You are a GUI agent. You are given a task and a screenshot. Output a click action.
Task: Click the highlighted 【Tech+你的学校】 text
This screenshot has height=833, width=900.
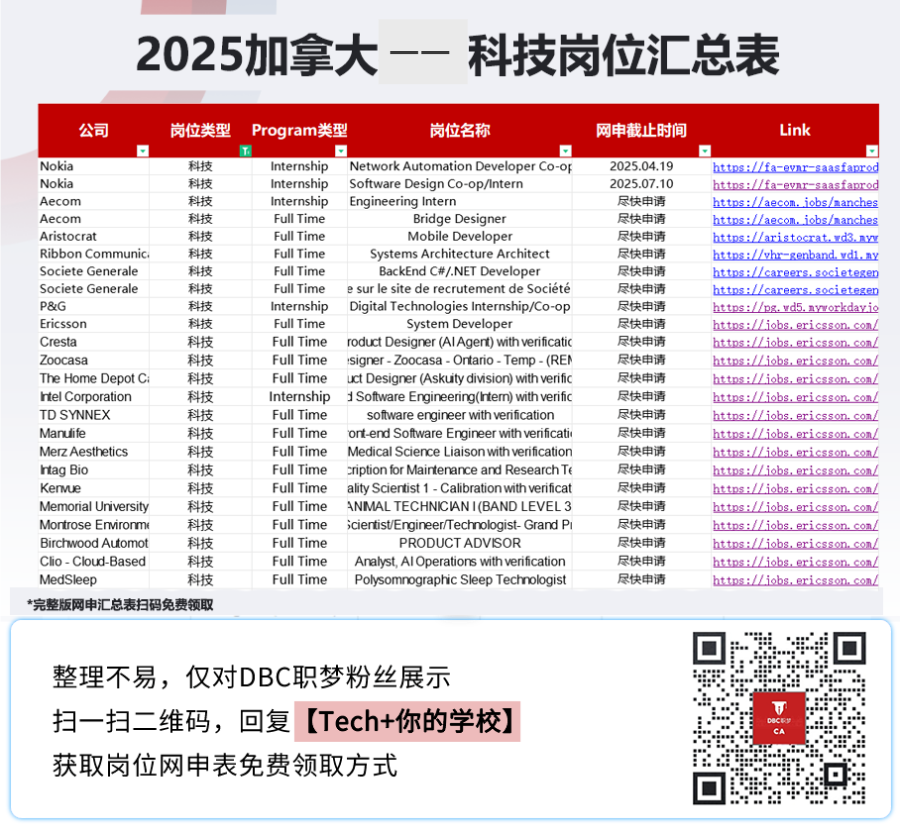[x=408, y=721]
